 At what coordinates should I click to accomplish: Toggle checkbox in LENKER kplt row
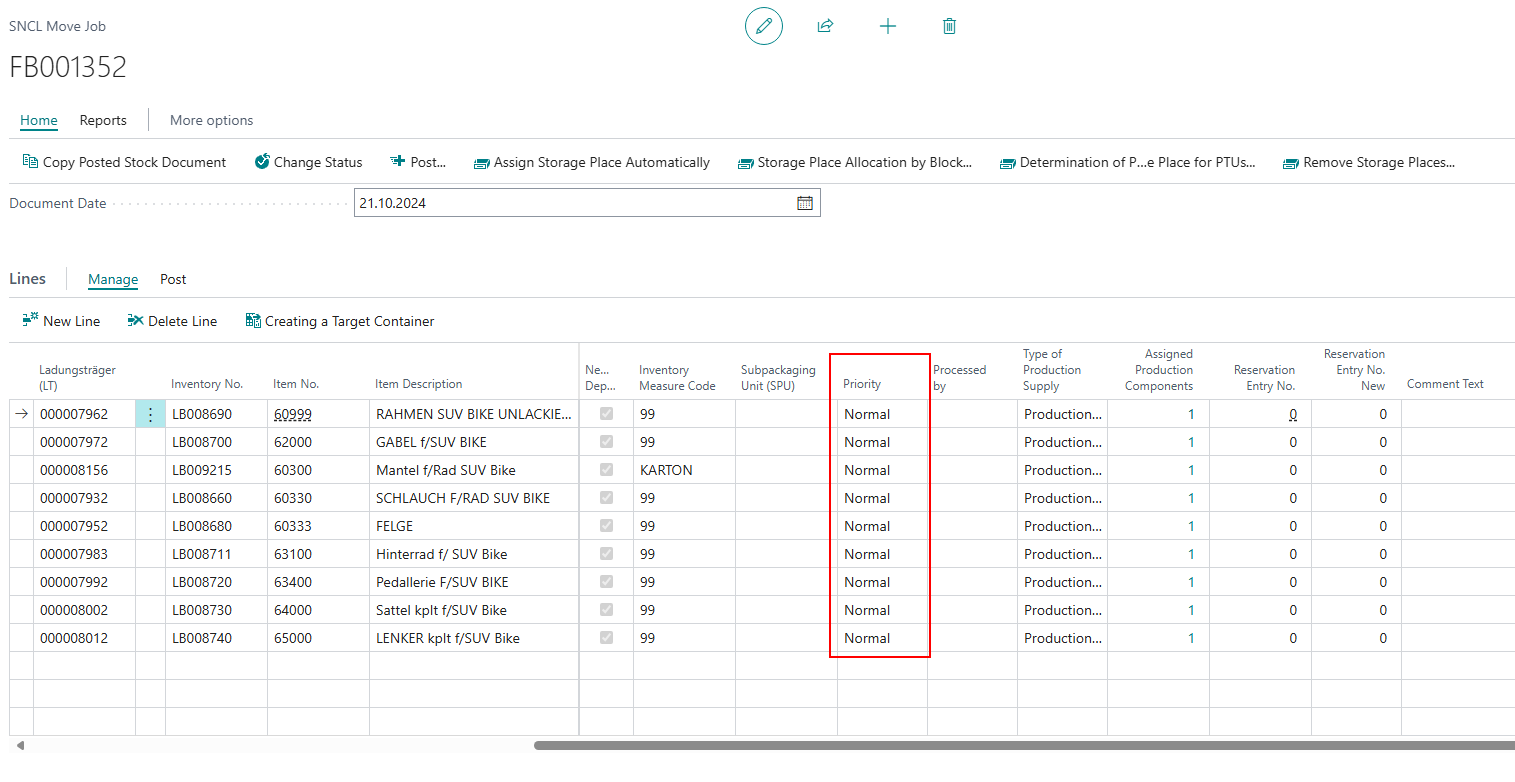pos(606,638)
